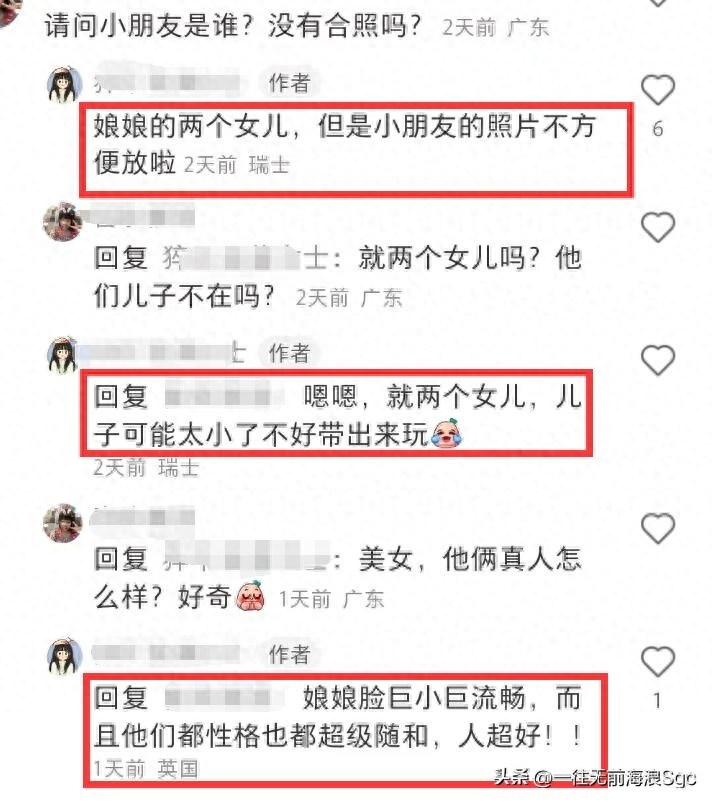
Task: Tap the crying-laughing emoji in reply
Action: [x=447, y=434]
